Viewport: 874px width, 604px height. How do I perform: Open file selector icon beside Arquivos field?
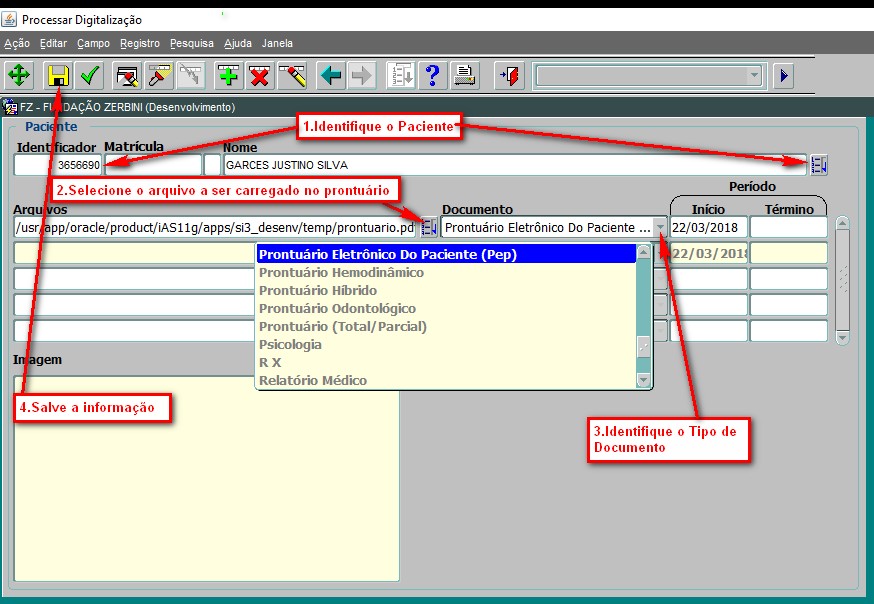429,227
